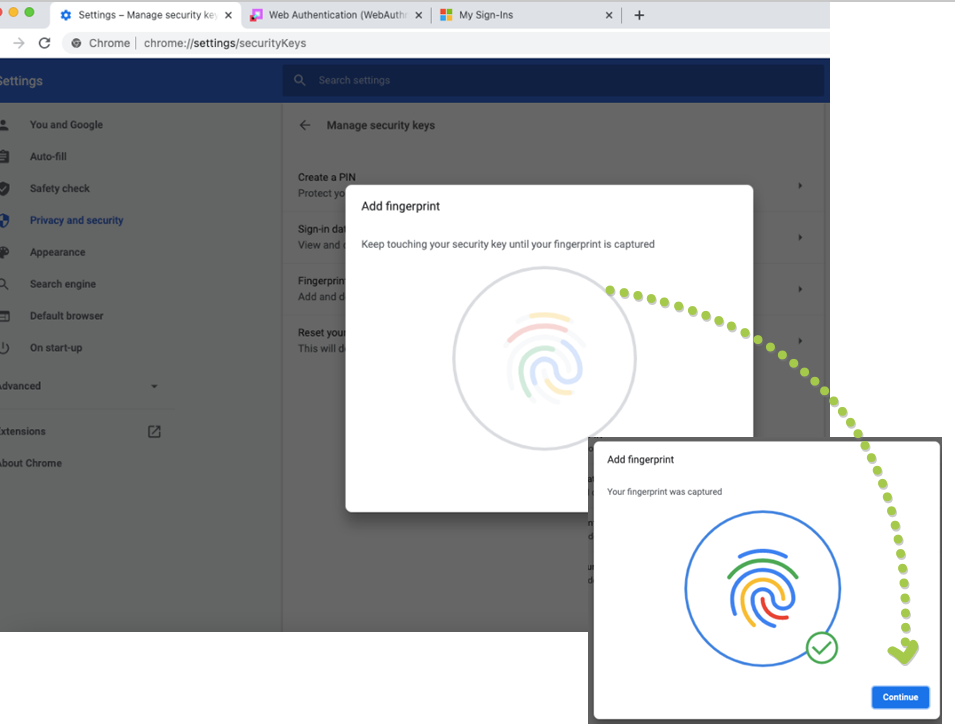Close the My Sign-Ins tab
This screenshot has height=725, width=974.
click(x=609, y=15)
